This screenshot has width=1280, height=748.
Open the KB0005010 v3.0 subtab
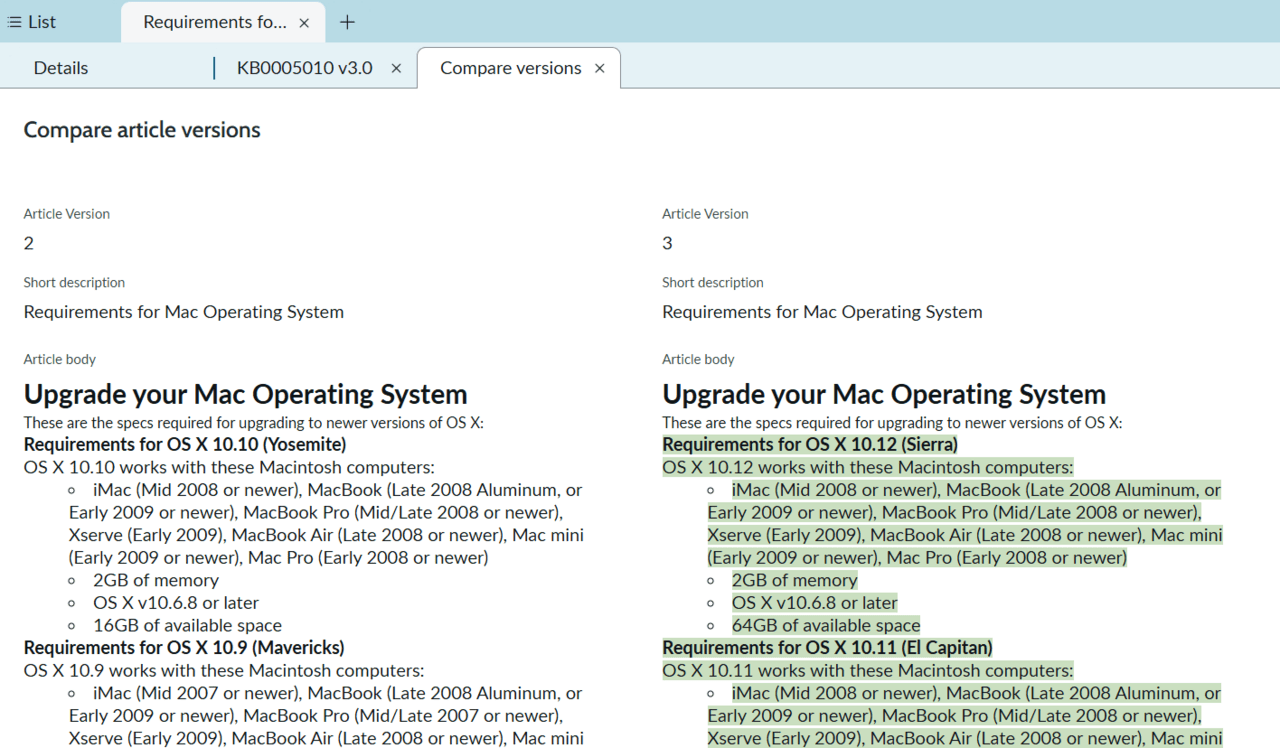(x=304, y=68)
